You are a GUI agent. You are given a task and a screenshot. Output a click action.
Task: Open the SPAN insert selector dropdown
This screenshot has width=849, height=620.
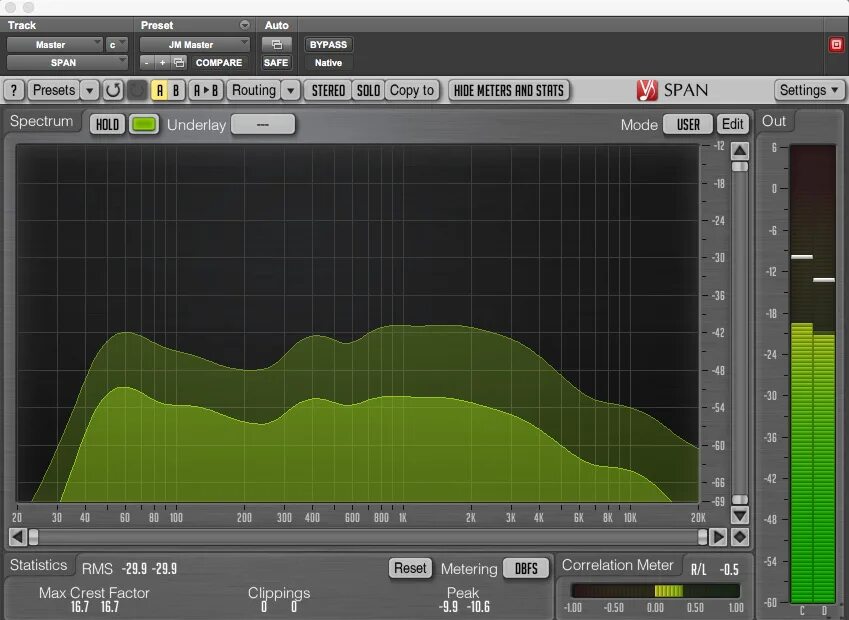pyautogui.click(x=67, y=63)
